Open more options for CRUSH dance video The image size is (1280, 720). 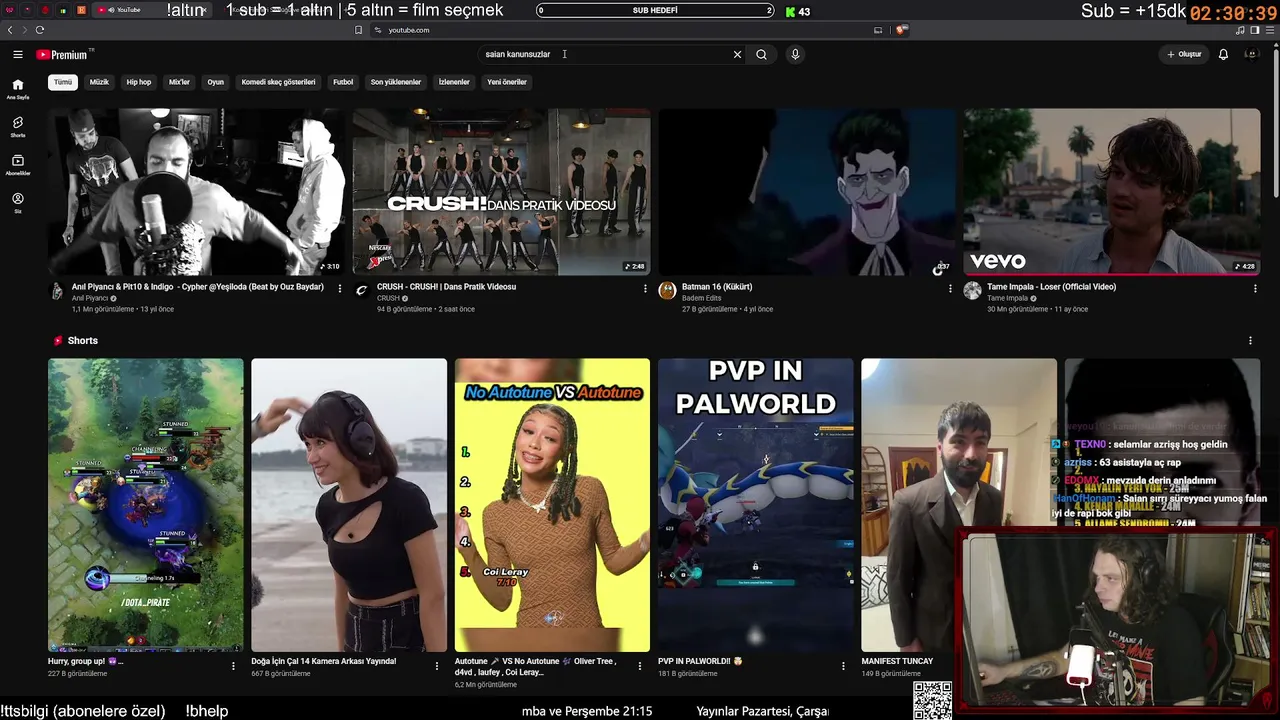tap(645, 289)
